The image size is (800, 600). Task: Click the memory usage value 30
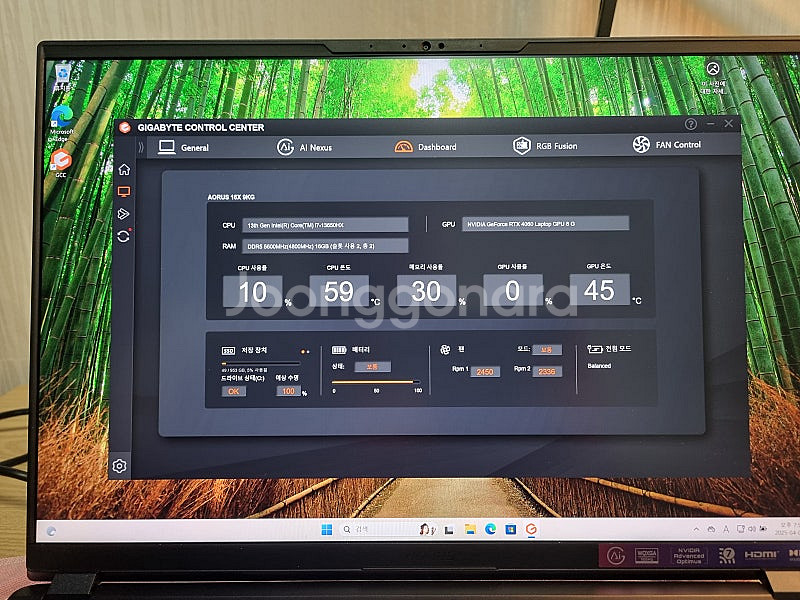coord(426,291)
